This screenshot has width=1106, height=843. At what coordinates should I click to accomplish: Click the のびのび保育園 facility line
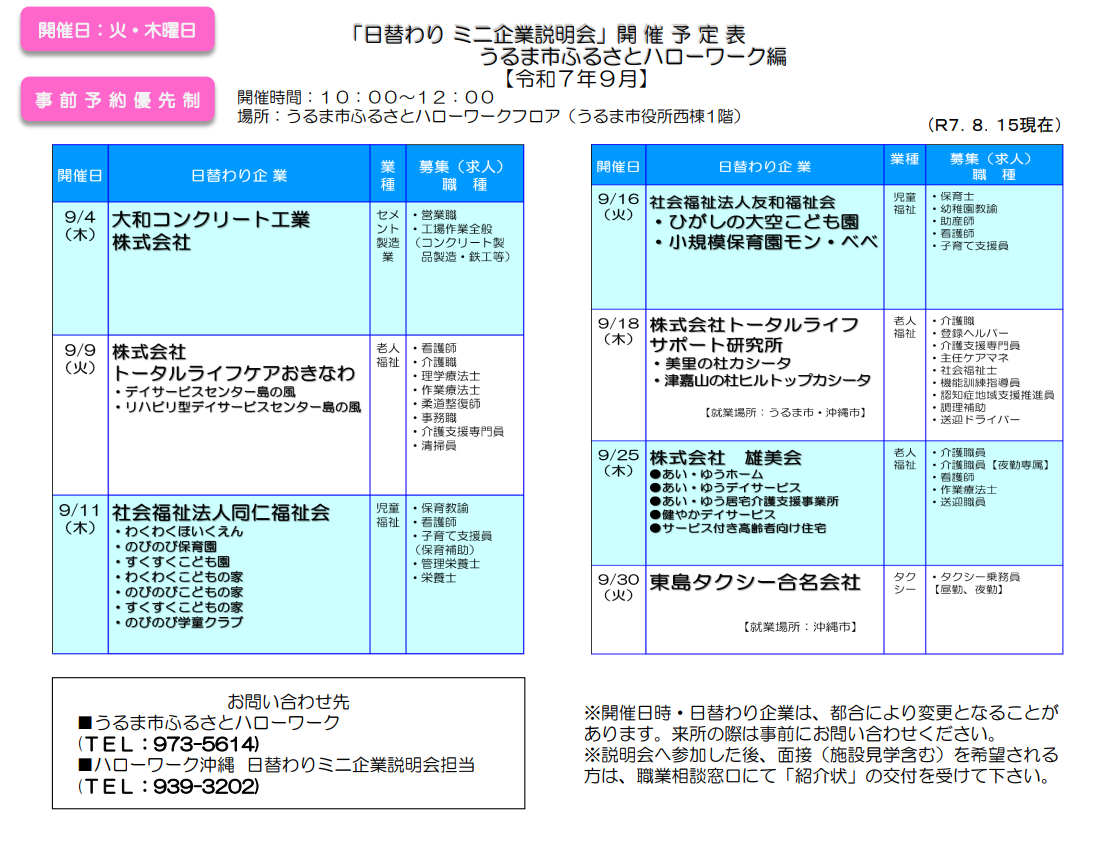[x=166, y=547]
